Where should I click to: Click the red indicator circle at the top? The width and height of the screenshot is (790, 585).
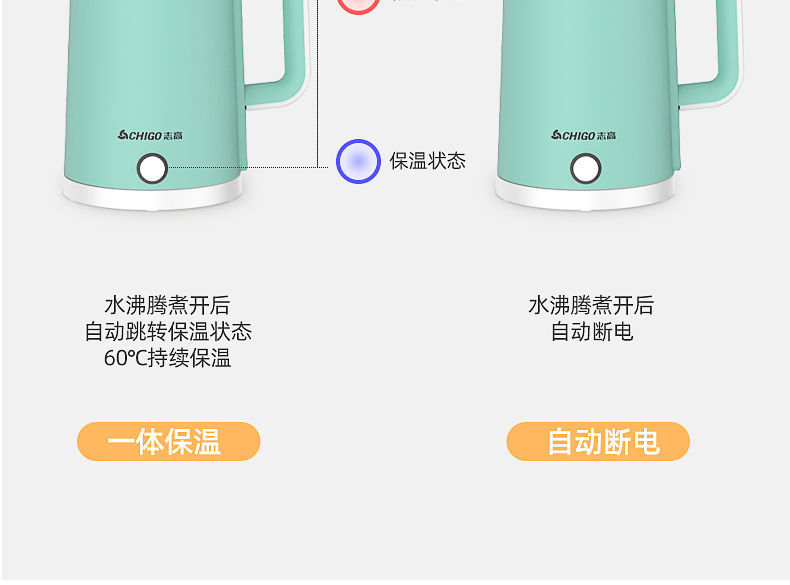(358, 6)
